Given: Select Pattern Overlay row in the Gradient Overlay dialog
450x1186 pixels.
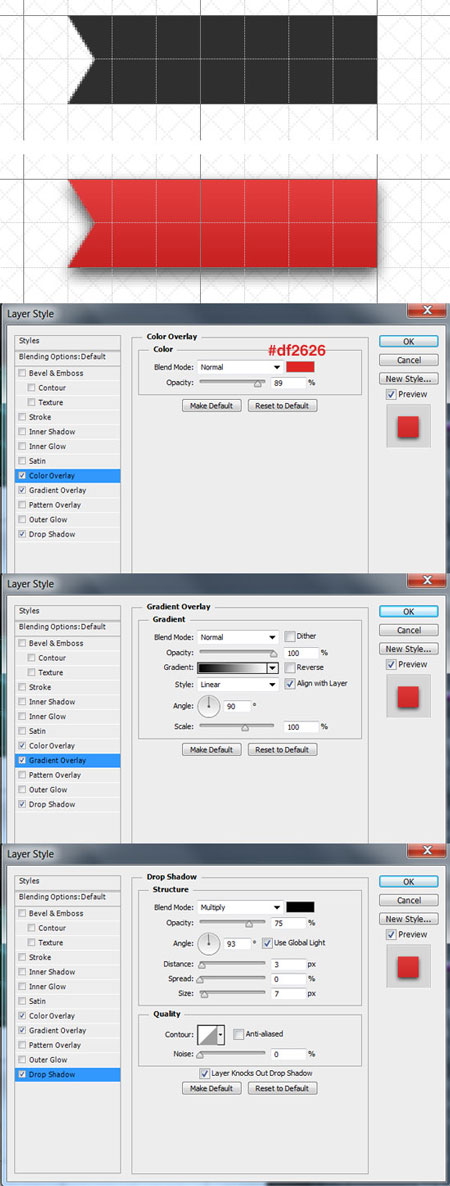Looking at the screenshot, I should pyautogui.click(x=67, y=775).
